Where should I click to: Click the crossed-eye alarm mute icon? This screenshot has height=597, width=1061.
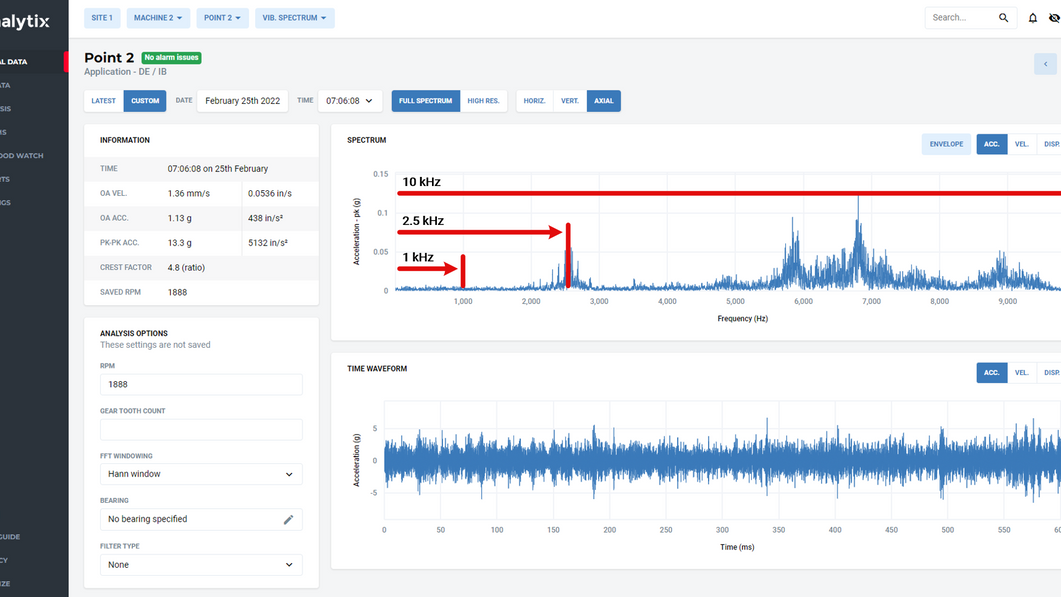[1052, 17]
